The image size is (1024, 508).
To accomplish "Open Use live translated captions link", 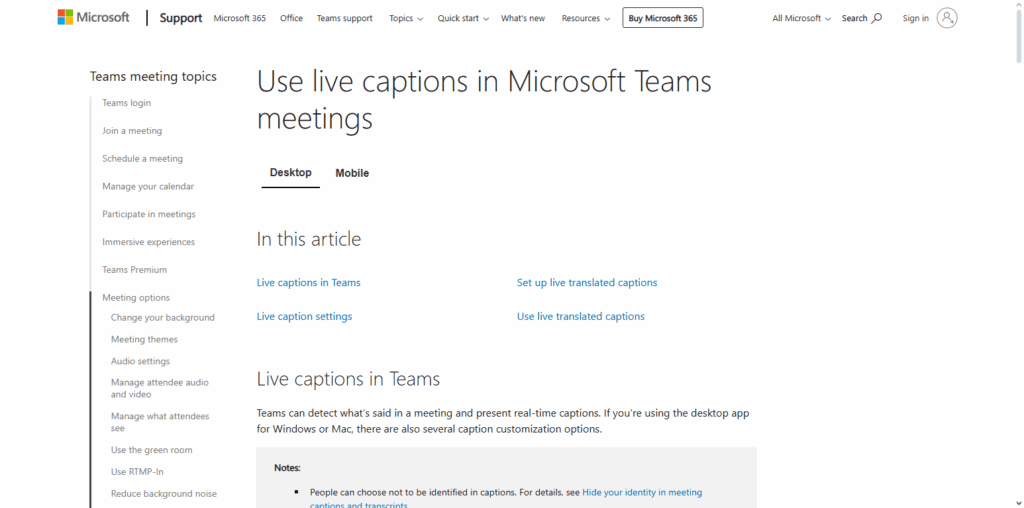I will pos(581,316).
